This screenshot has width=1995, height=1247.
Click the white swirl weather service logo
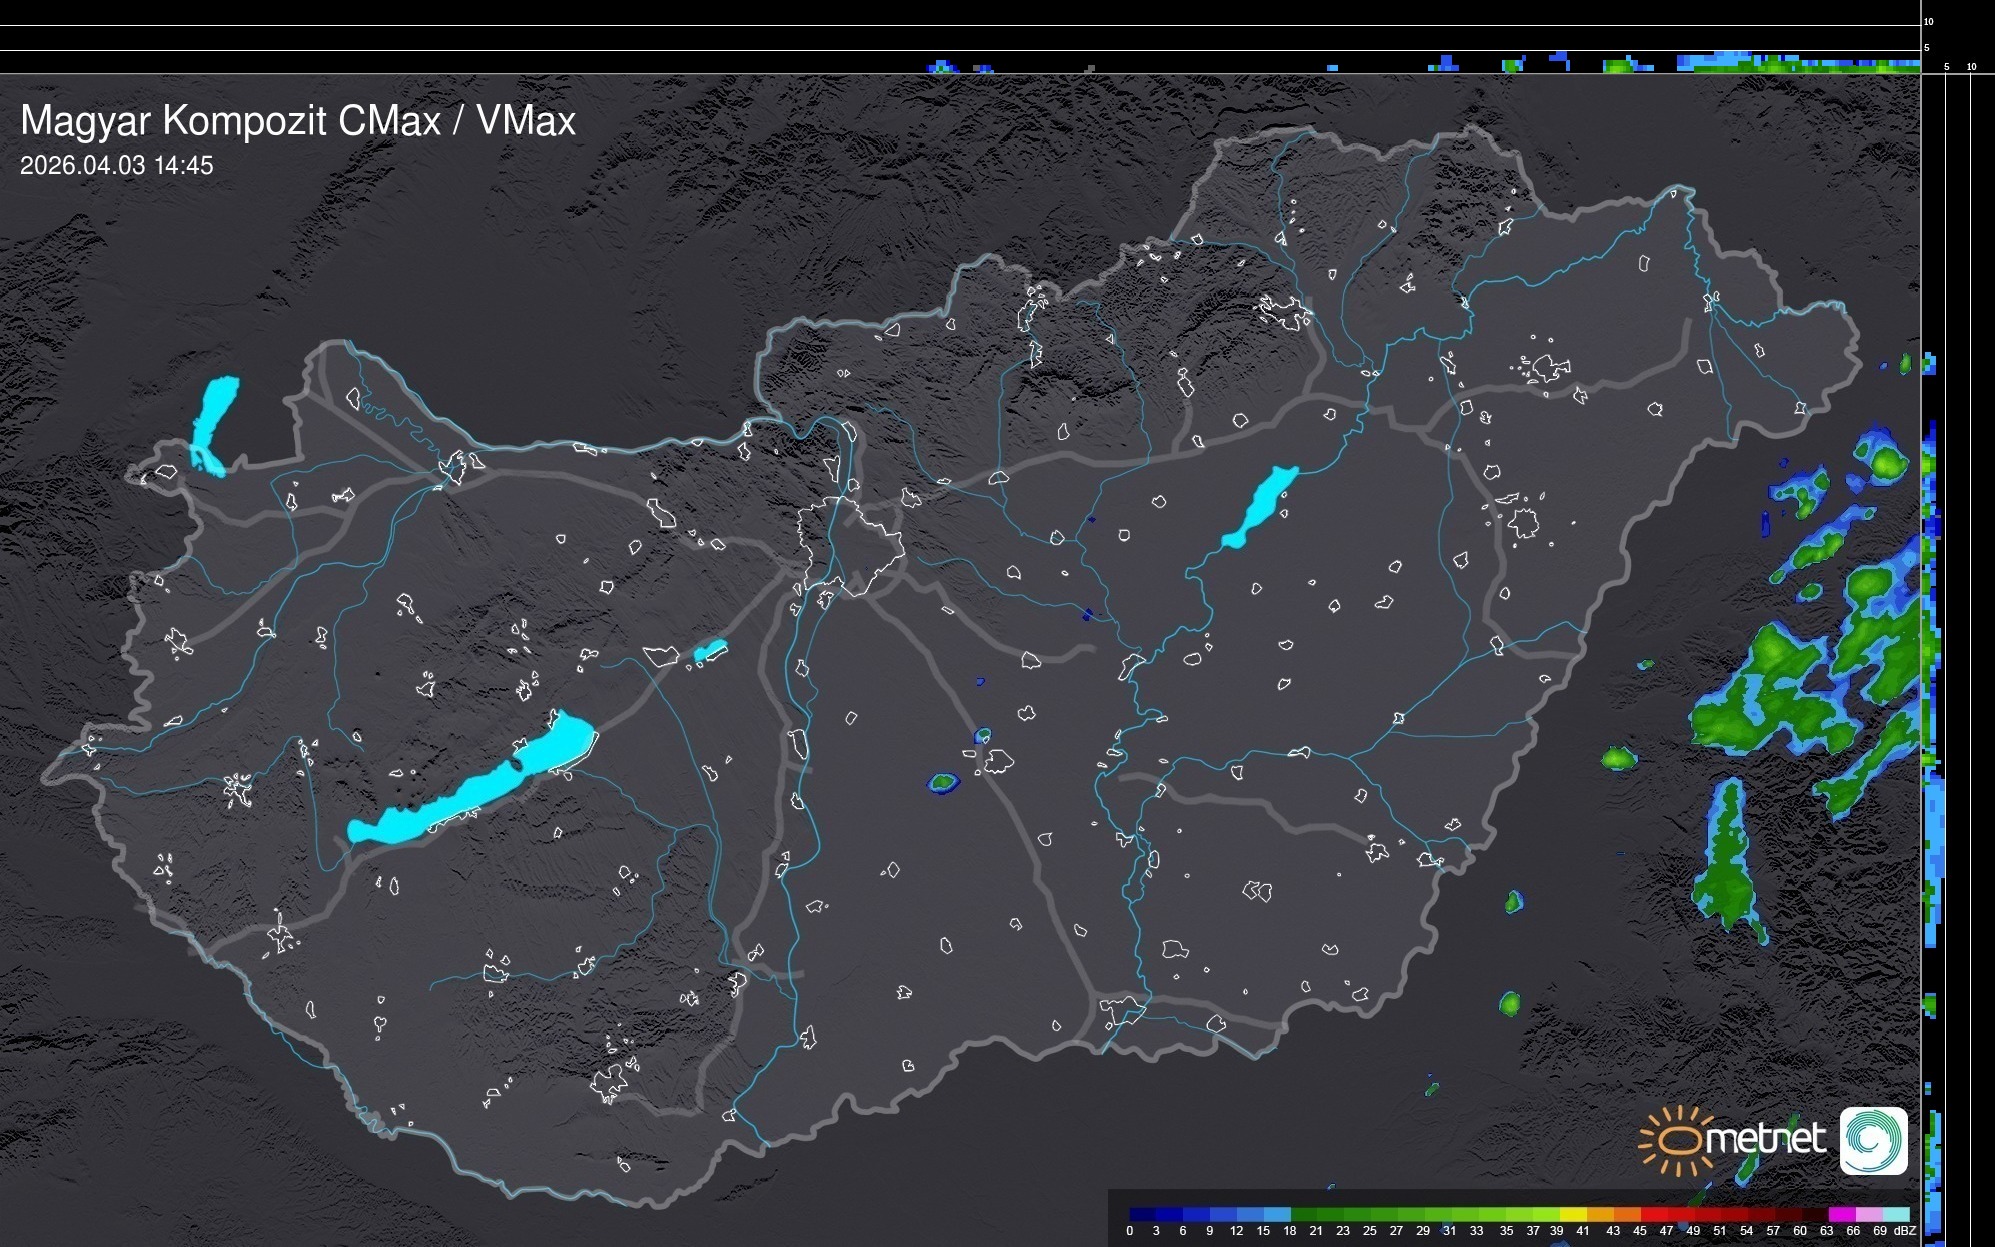coord(1873,1140)
